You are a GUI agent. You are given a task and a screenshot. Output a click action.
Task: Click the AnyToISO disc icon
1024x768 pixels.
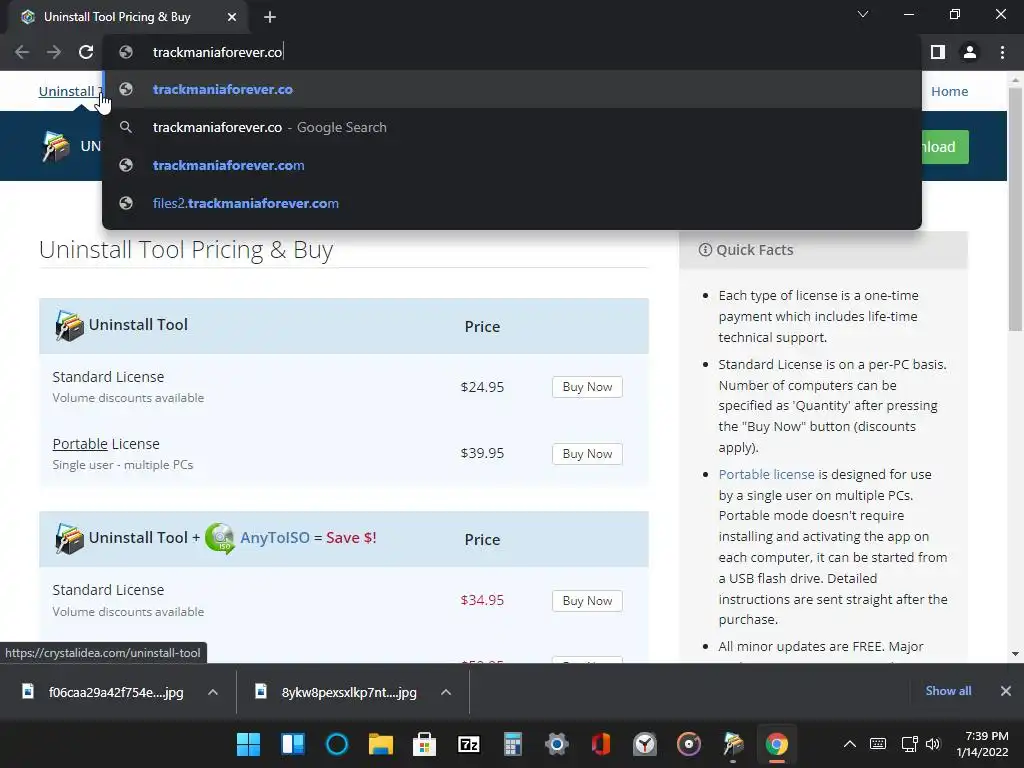(220, 538)
